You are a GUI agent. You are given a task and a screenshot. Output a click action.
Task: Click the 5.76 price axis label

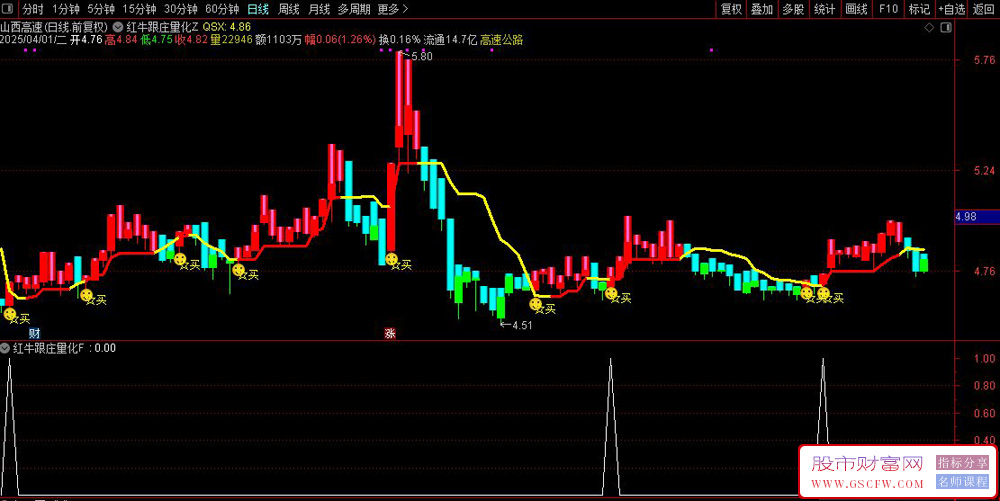(985, 60)
